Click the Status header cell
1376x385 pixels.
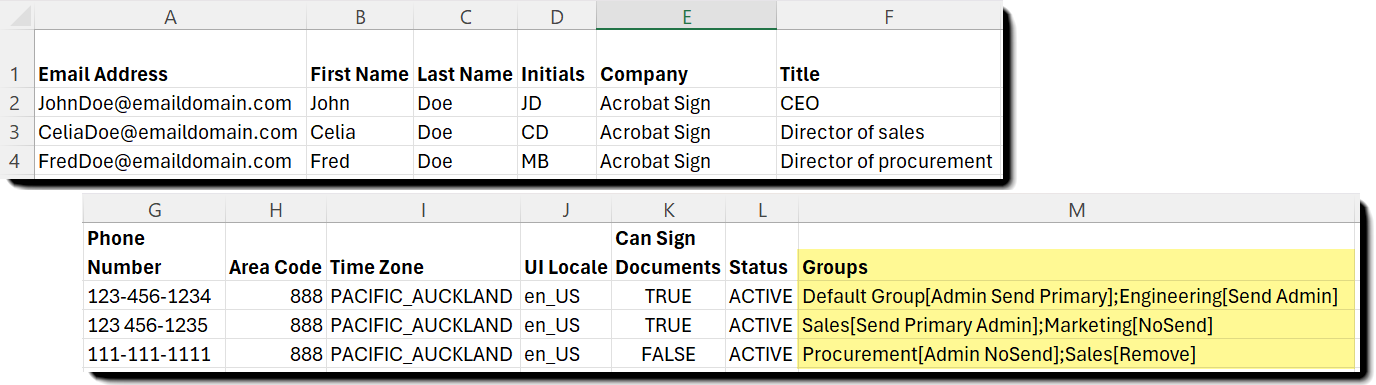(761, 252)
